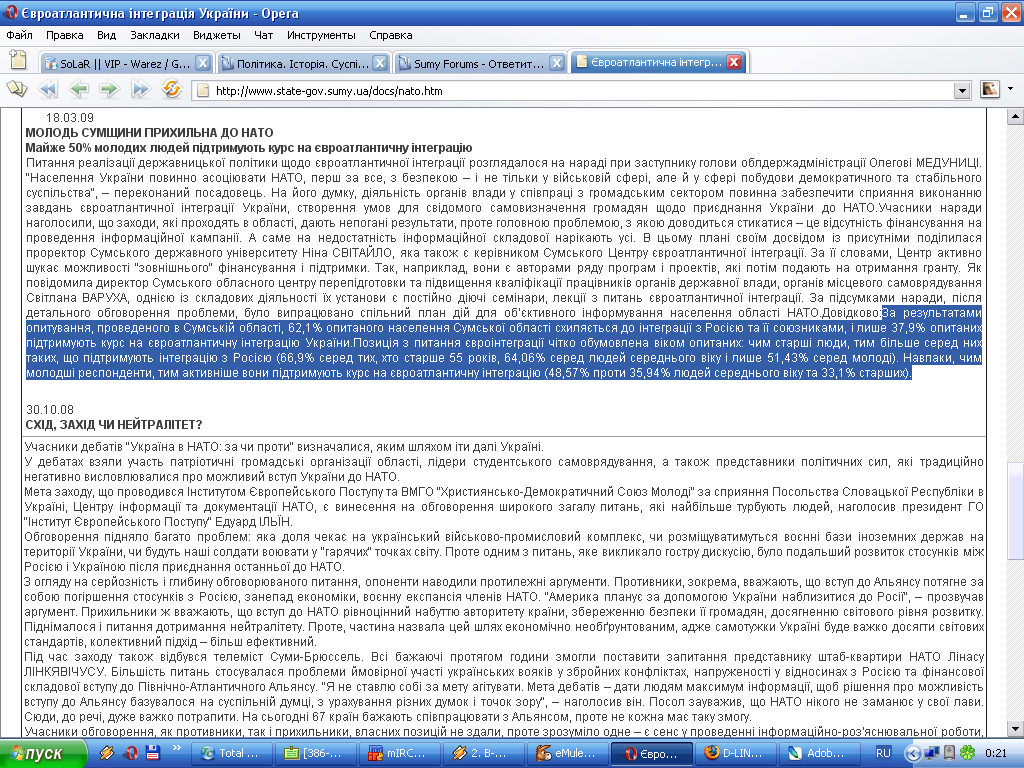Click the rewind navigation icon
This screenshot has height=768, width=1024.
point(47,90)
